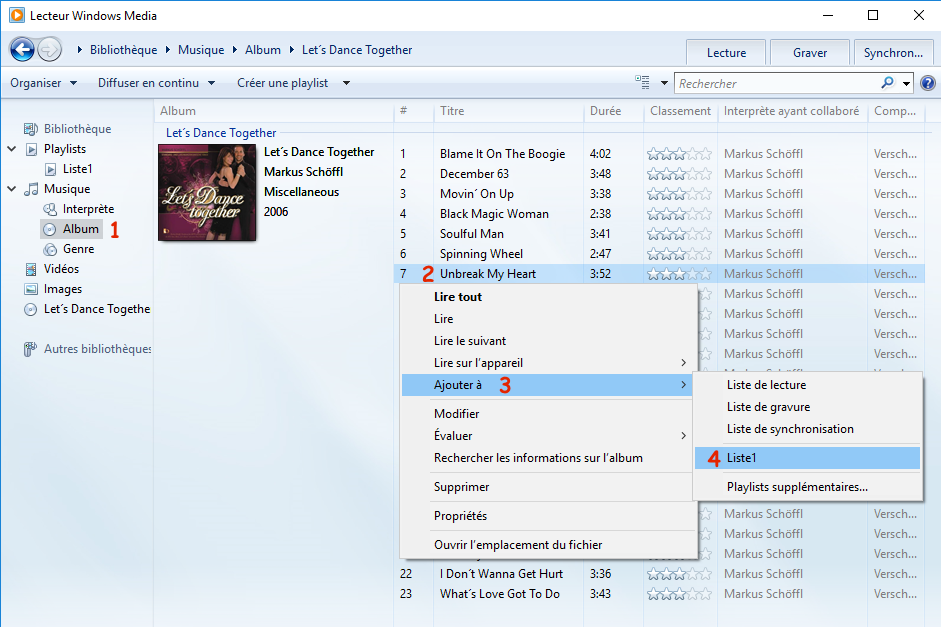Switch to the Synchron... tab
The height and width of the screenshot is (627, 941).
pos(893,53)
